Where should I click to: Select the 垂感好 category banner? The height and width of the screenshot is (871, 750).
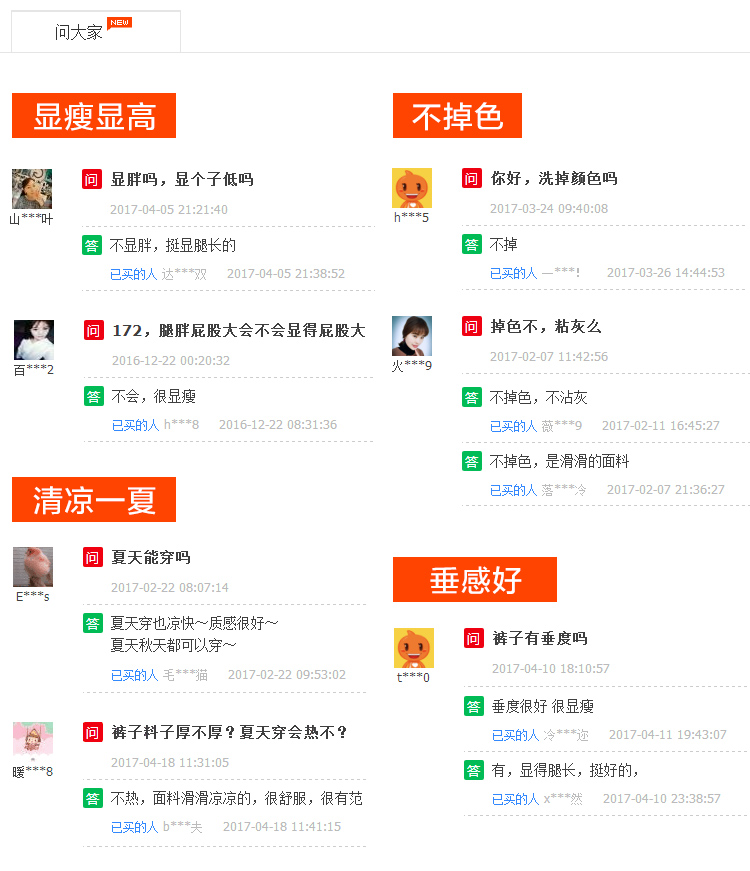475,580
